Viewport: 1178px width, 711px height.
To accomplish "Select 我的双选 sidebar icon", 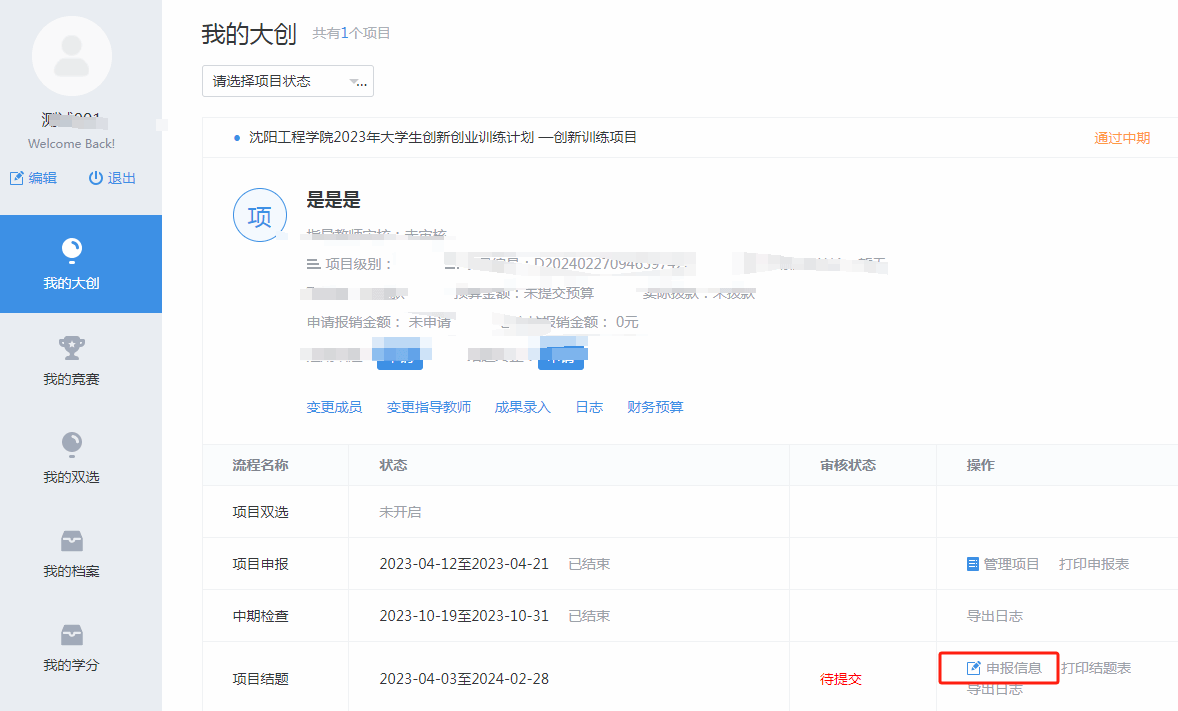I will tap(71, 444).
